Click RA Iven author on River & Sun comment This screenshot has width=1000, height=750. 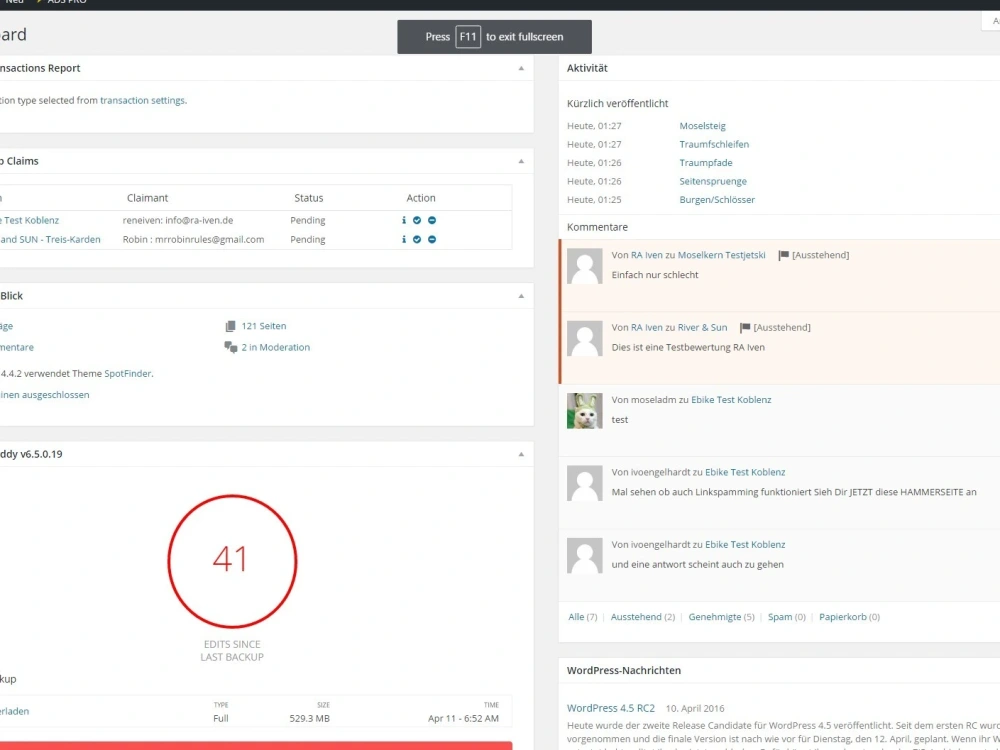coord(647,327)
